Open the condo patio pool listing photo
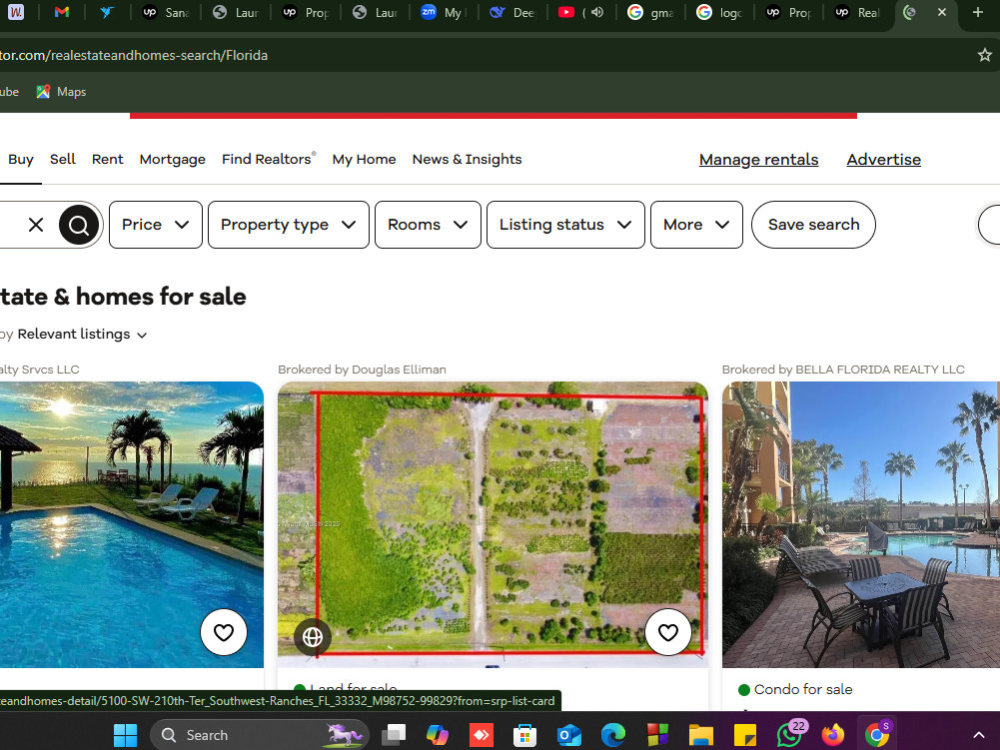Image resolution: width=1000 pixels, height=750 pixels. (861, 524)
